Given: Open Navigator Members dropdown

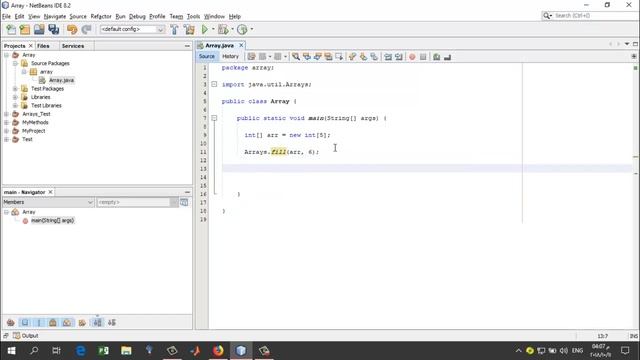Looking at the screenshot, I should pos(48,202).
